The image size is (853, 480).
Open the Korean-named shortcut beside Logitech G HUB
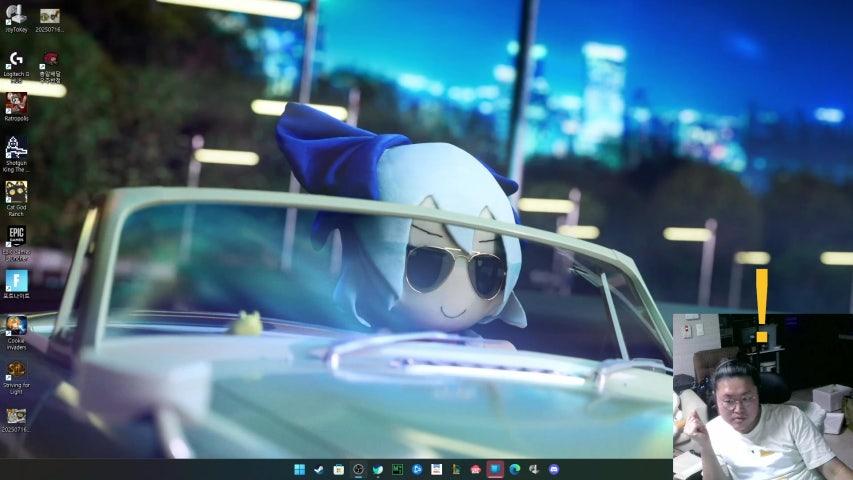pos(50,67)
